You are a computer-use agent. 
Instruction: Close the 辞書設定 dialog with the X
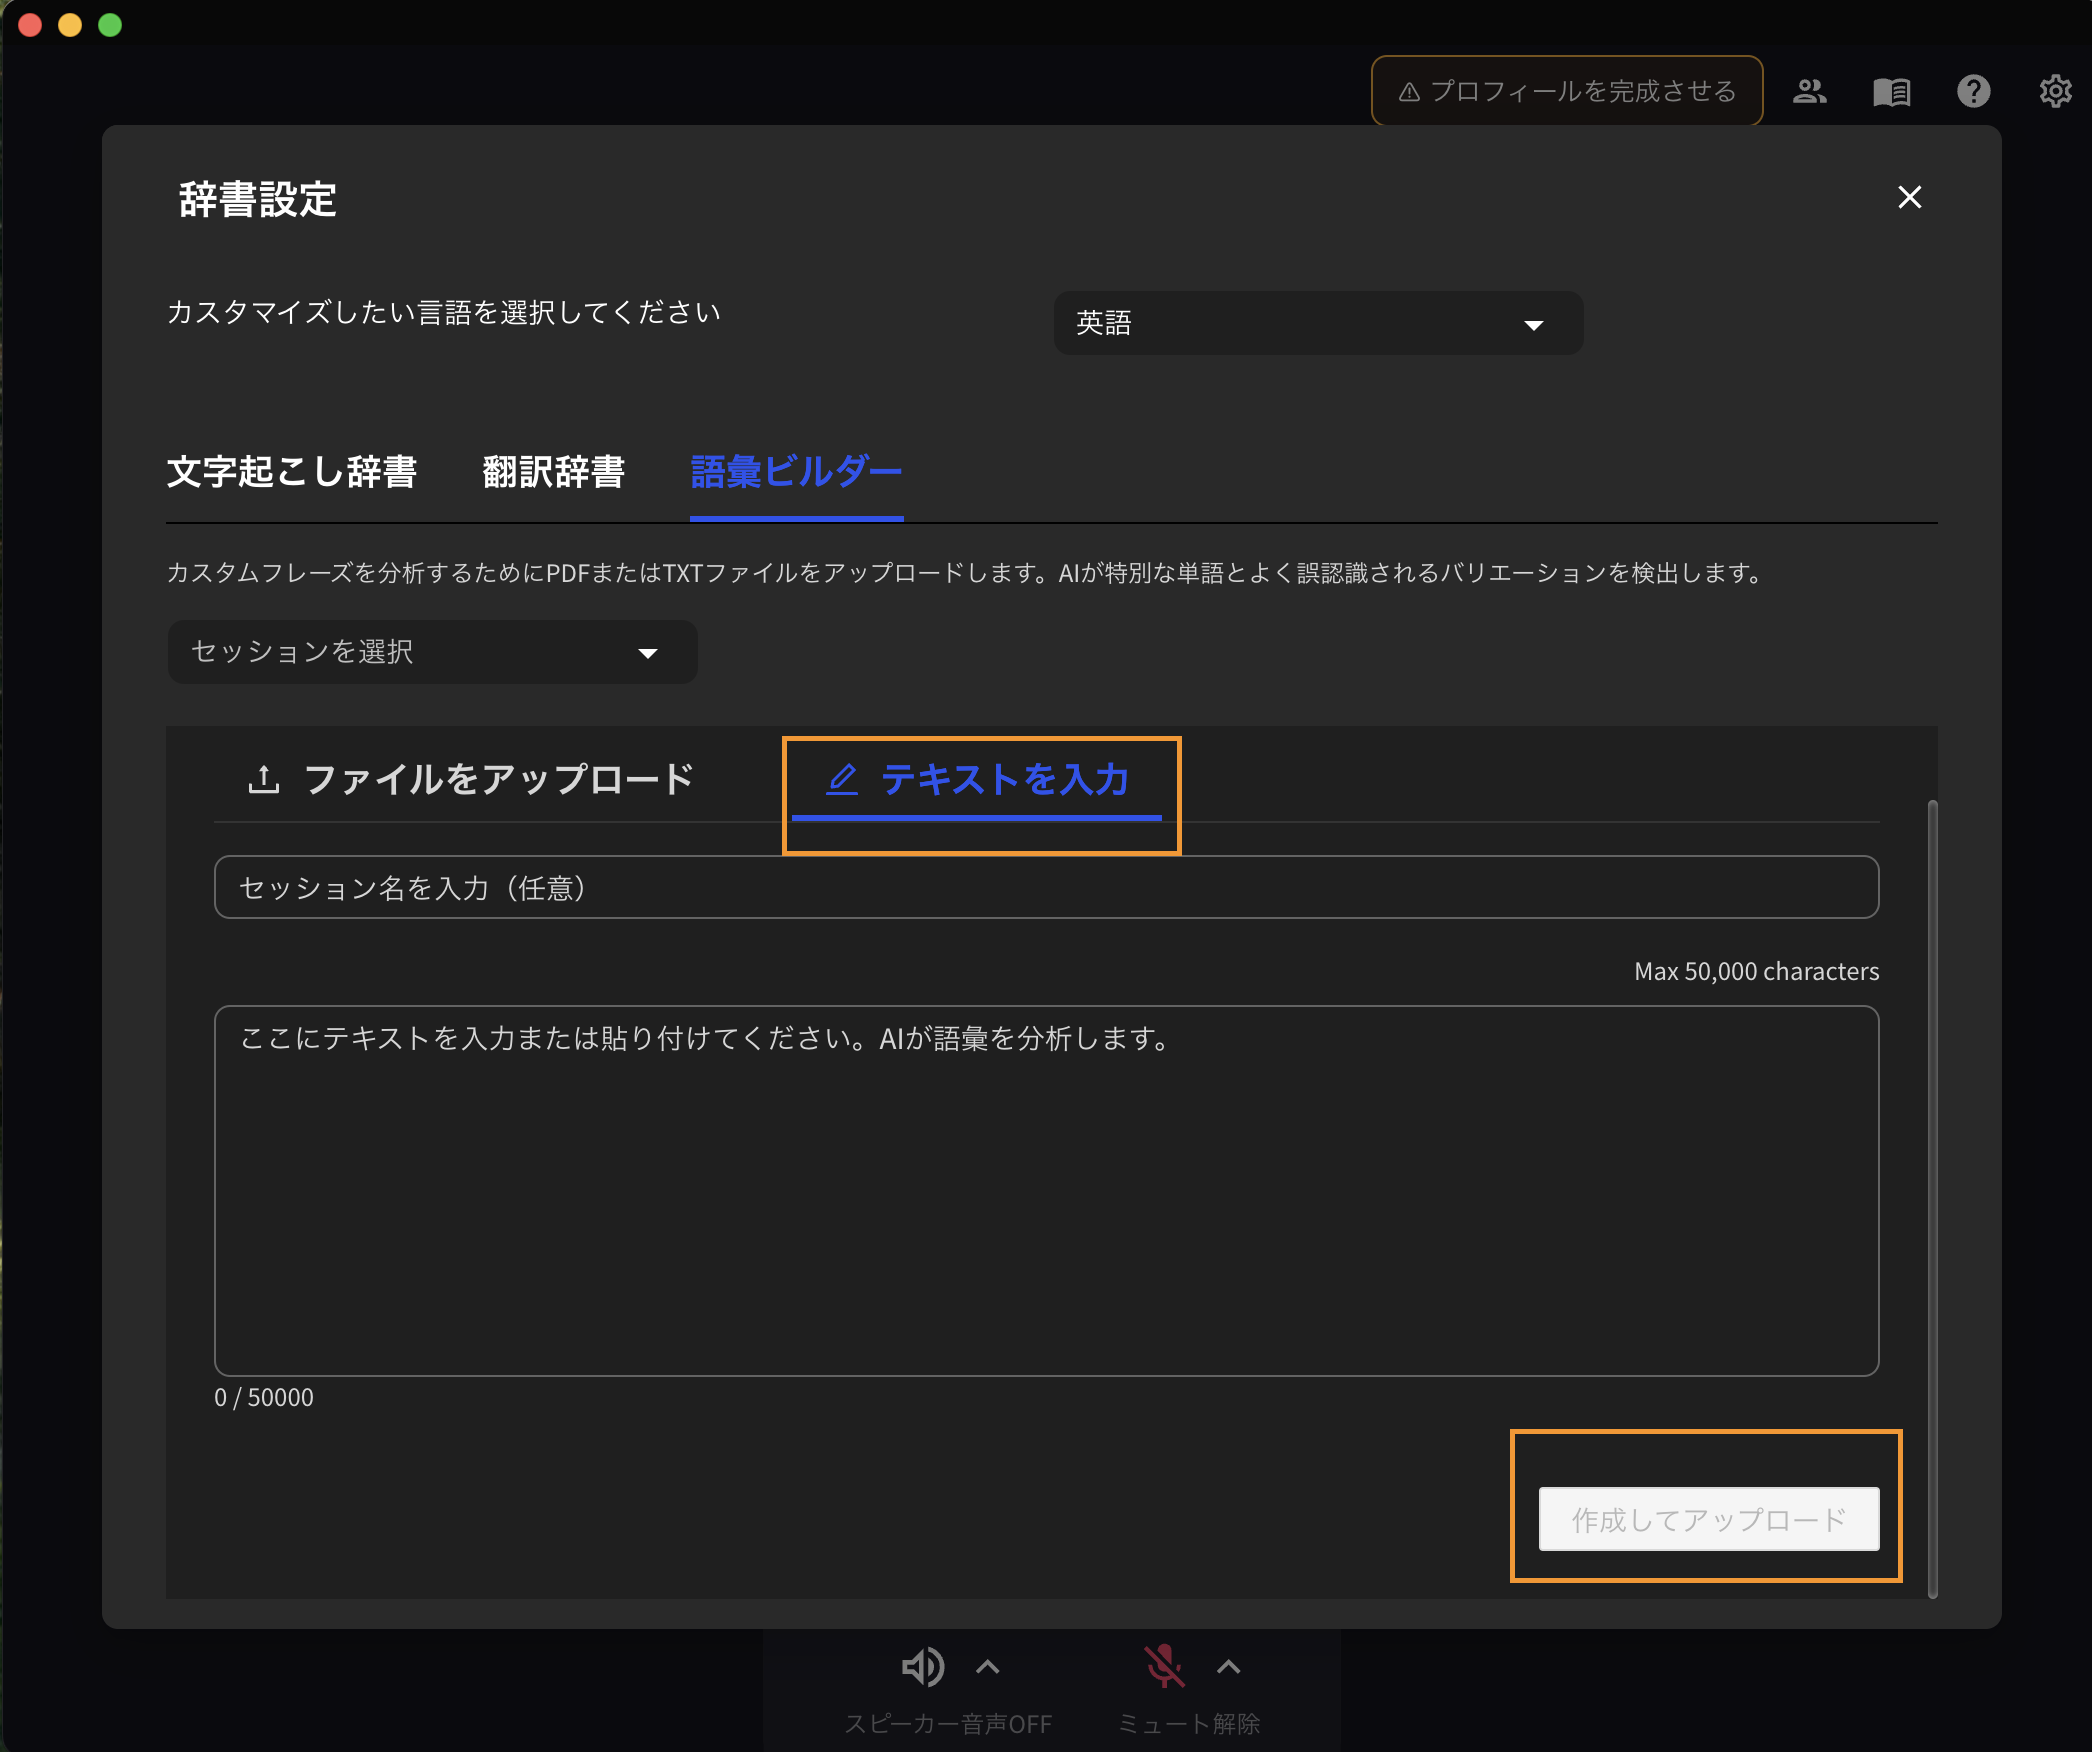1909,197
